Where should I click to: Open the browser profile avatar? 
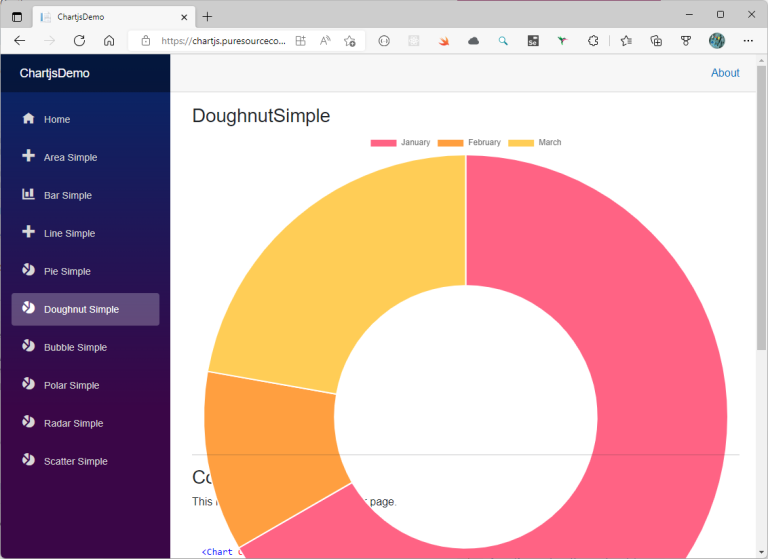click(716, 41)
